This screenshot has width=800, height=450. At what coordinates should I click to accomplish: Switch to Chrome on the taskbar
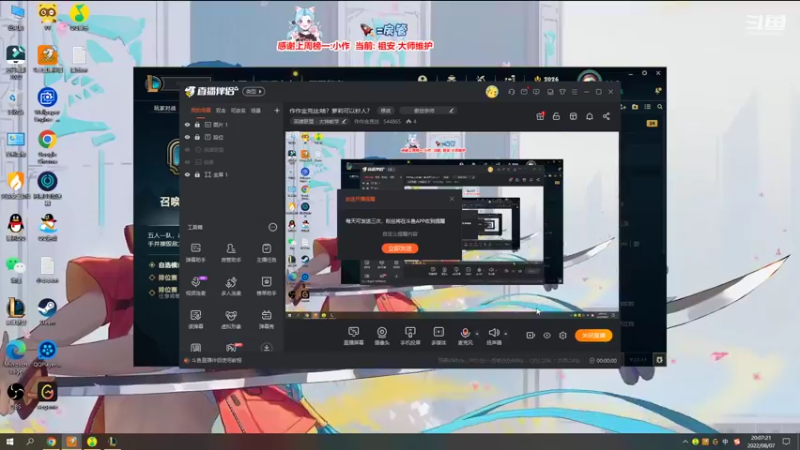tap(51, 442)
